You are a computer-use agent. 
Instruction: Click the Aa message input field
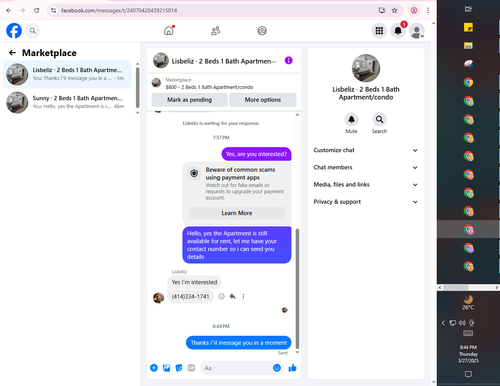pyautogui.click(x=237, y=368)
